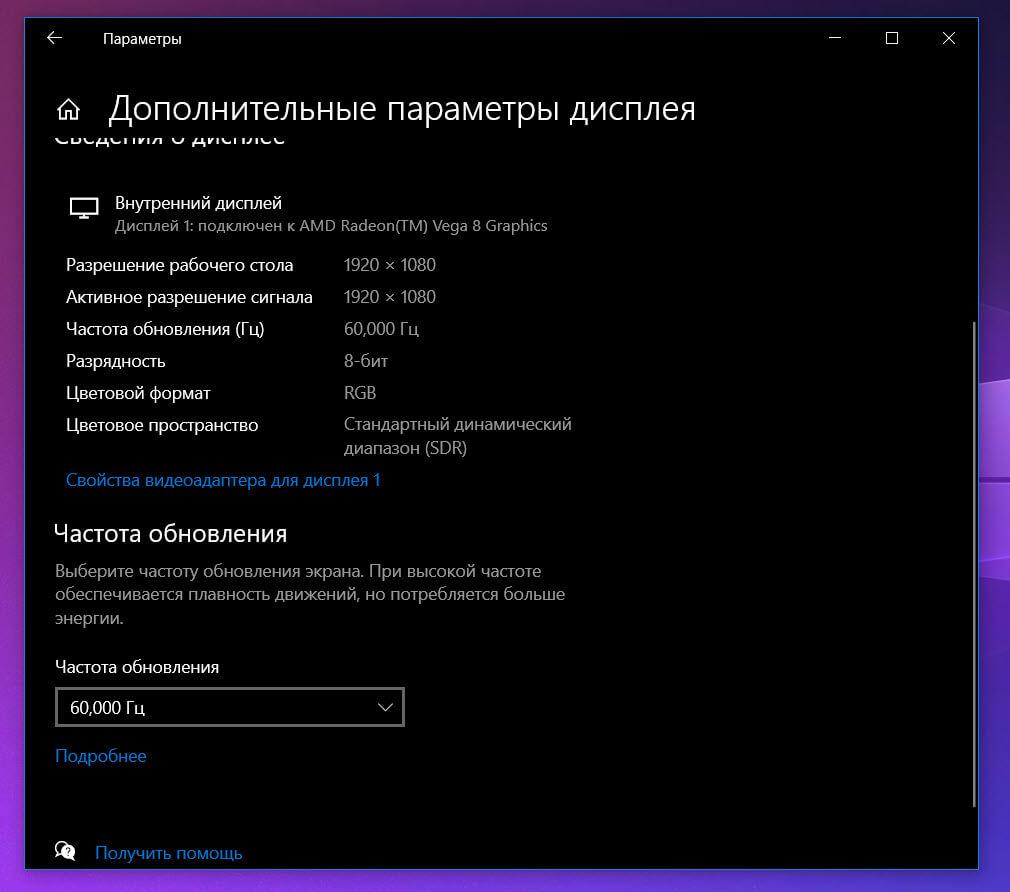Image resolution: width=1010 pixels, height=892 pixels.
Task: Click the Цветовой формат label
Action: pyautogui.click(x=138, y=393)
